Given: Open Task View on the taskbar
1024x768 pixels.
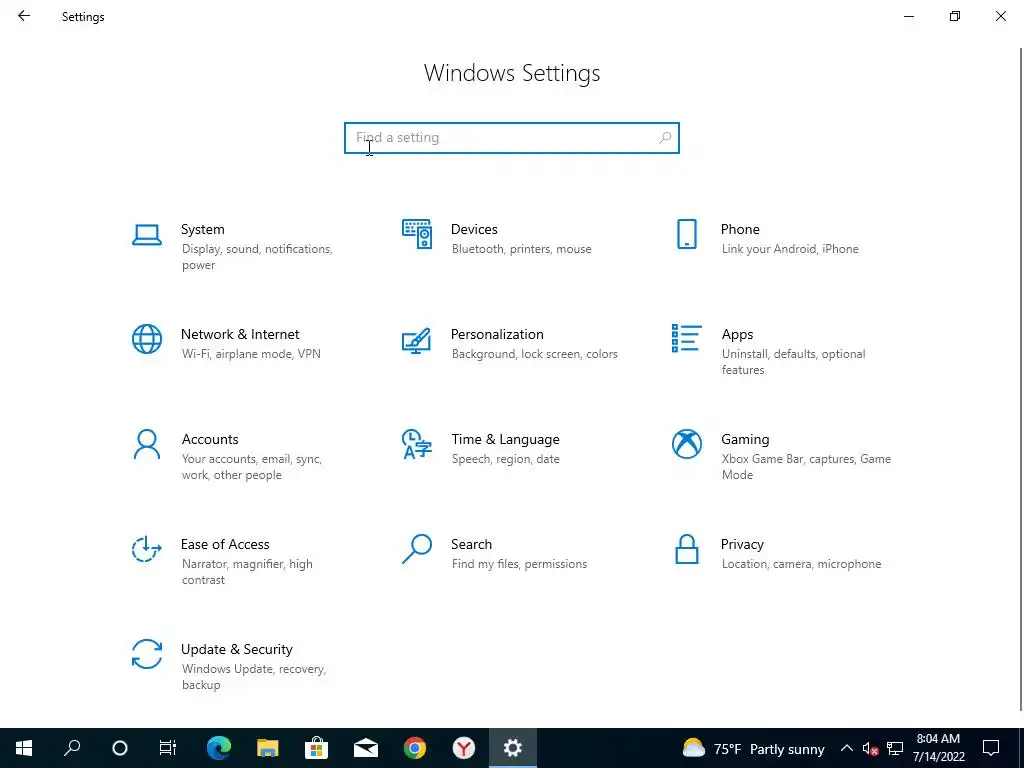Looking at the screenshot, I should click(x=168, y=748).
